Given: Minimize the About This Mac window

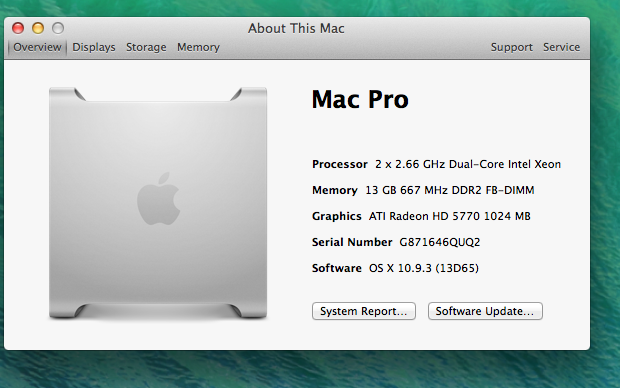Looking at the screenshot, I should [x=38, y=28].
